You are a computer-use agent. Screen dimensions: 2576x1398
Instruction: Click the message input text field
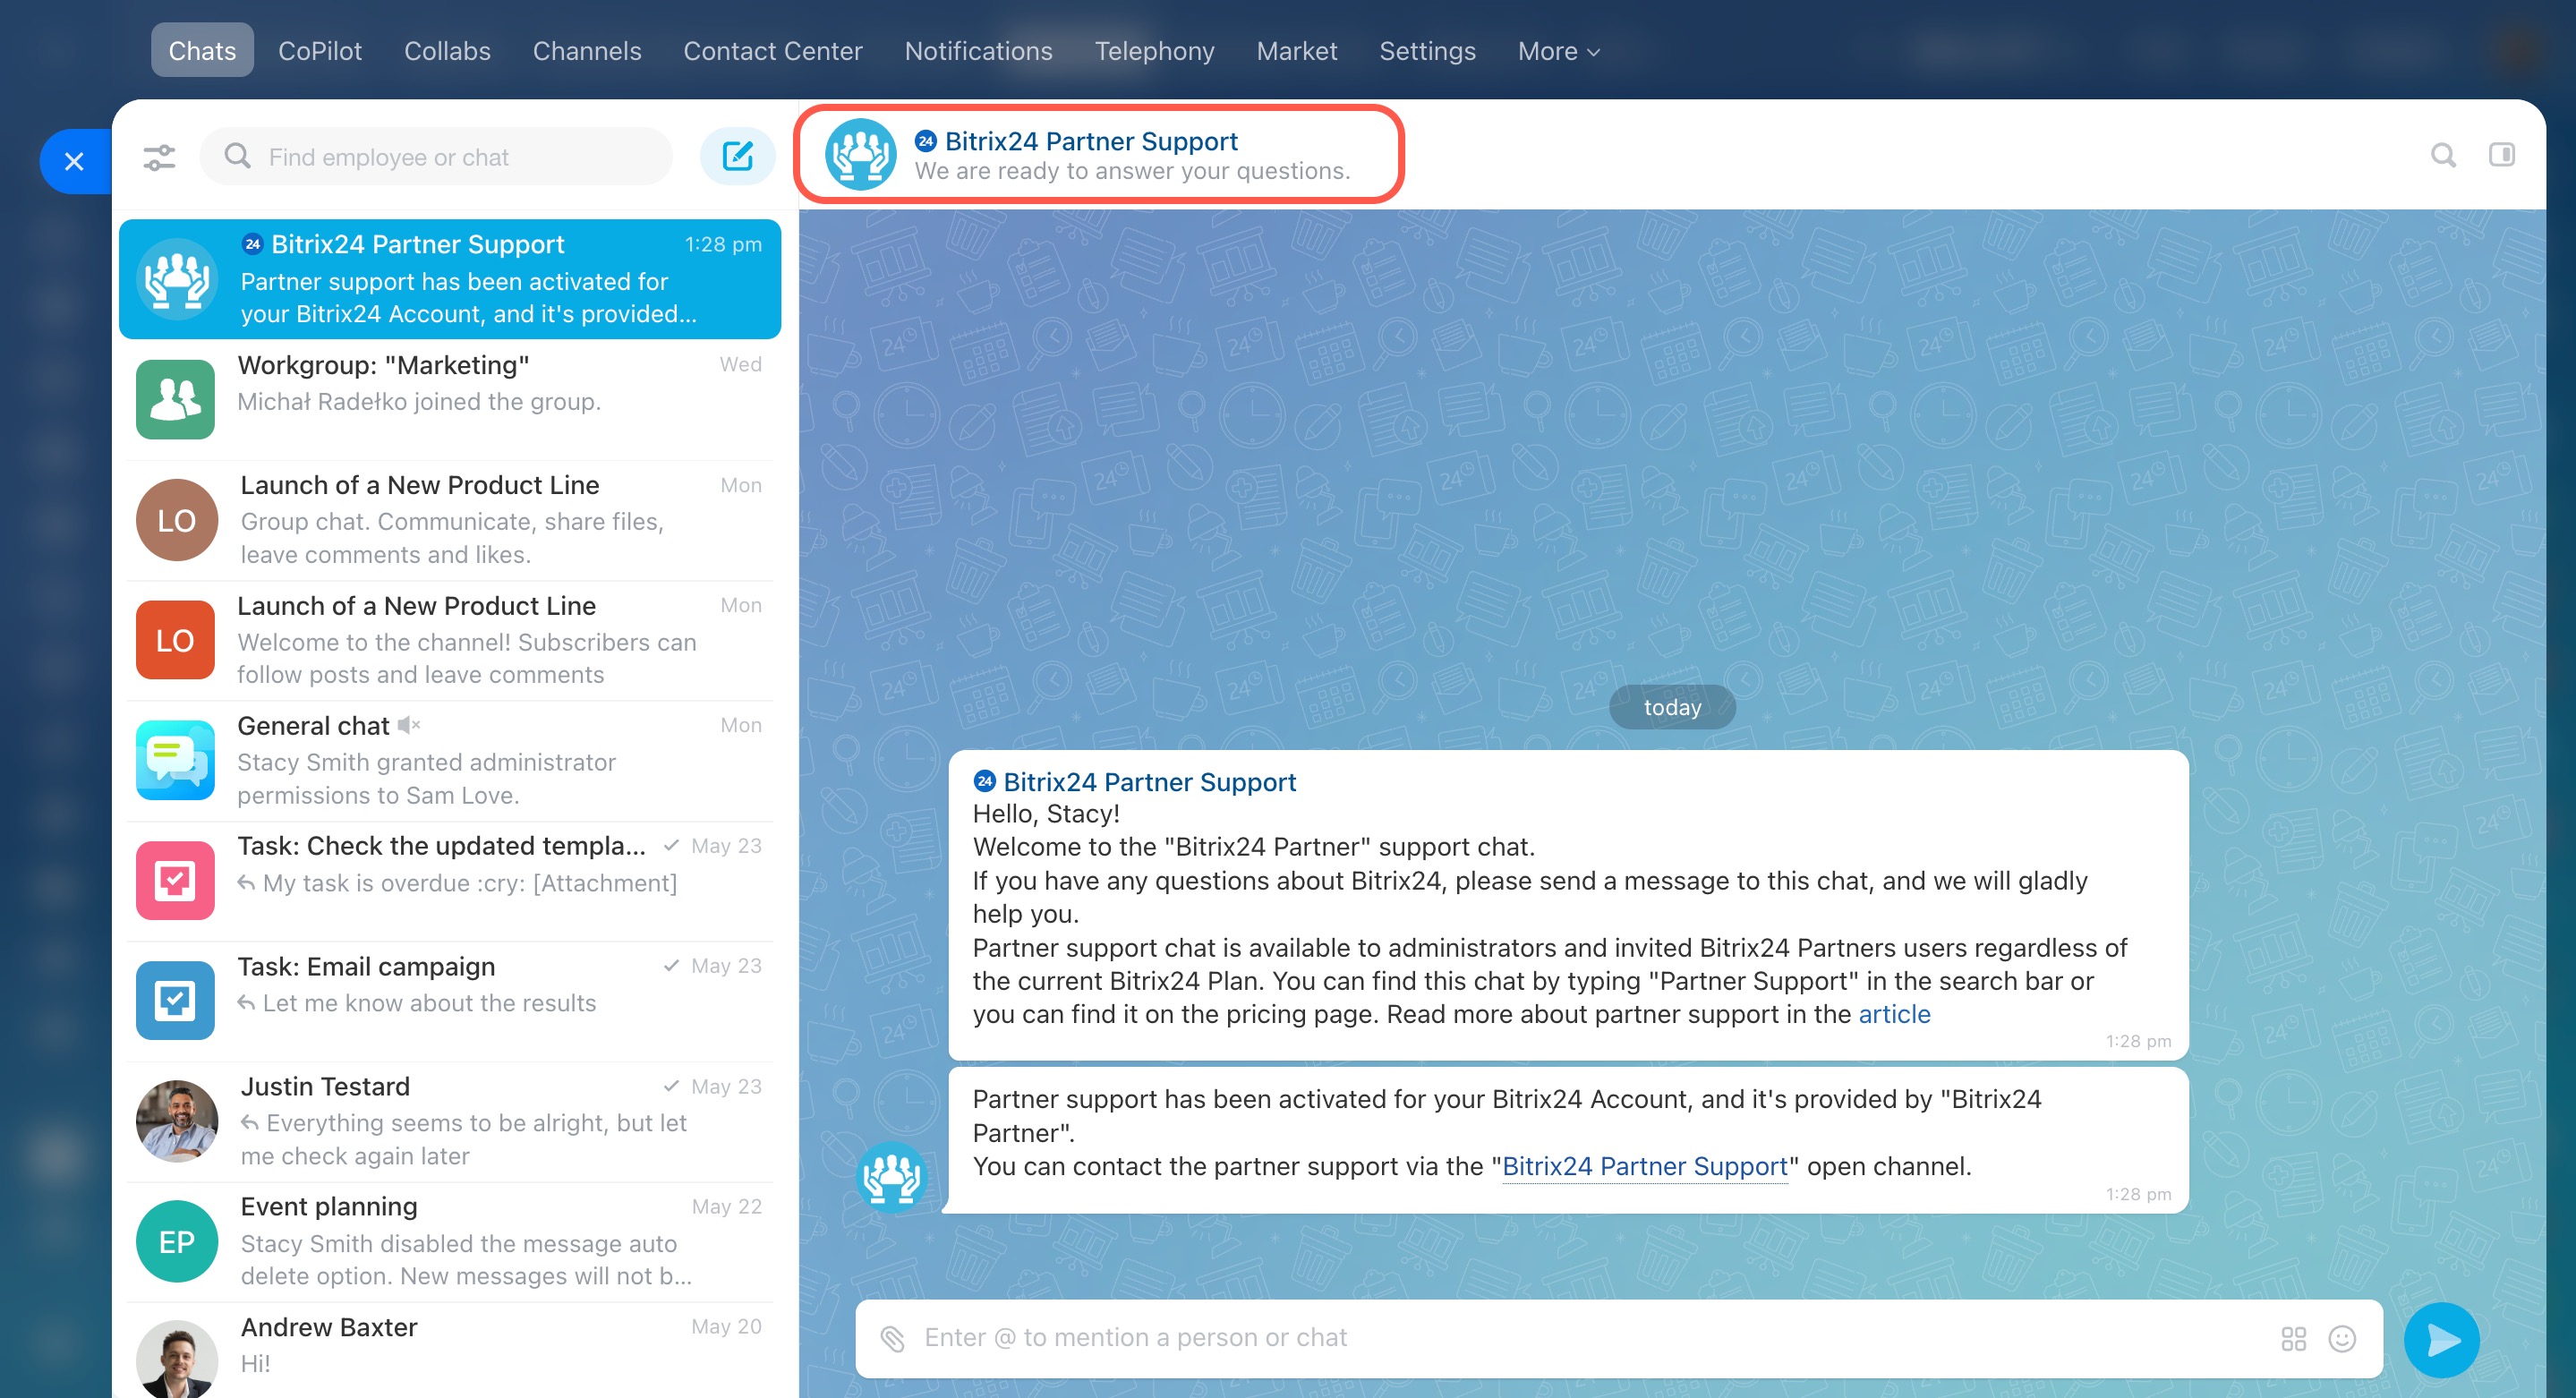1580,1338
